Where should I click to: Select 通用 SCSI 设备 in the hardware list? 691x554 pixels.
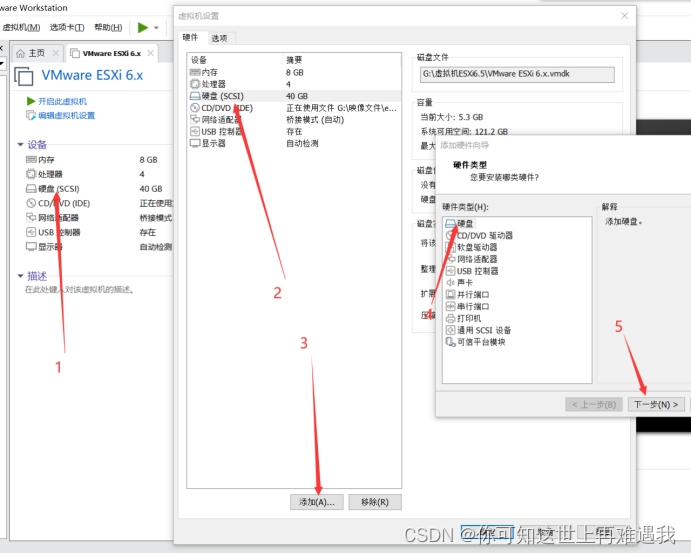[479, 330]
